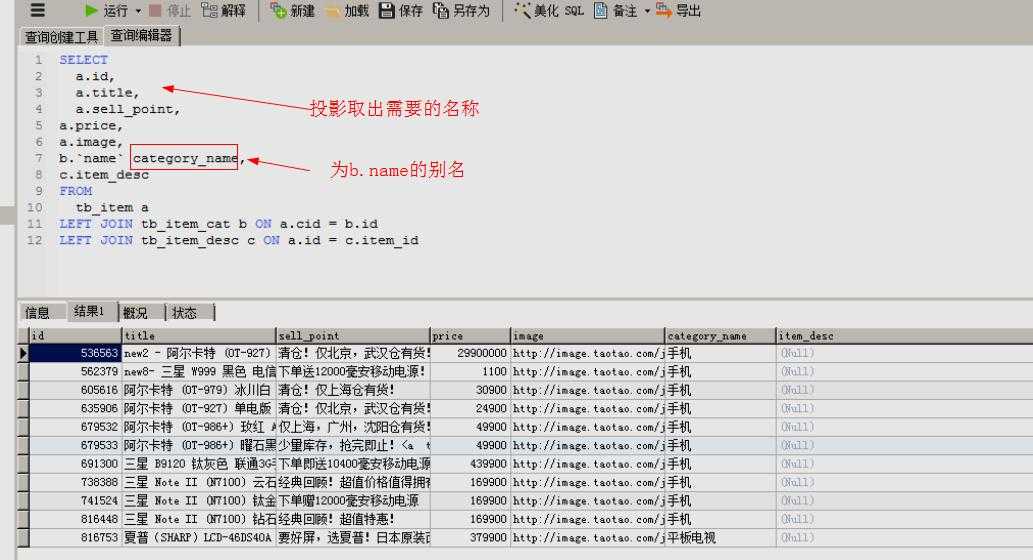The height and width of the screenshot is (560, 1033).
Task: Select the id cell 679533
Action: (75, 445)
